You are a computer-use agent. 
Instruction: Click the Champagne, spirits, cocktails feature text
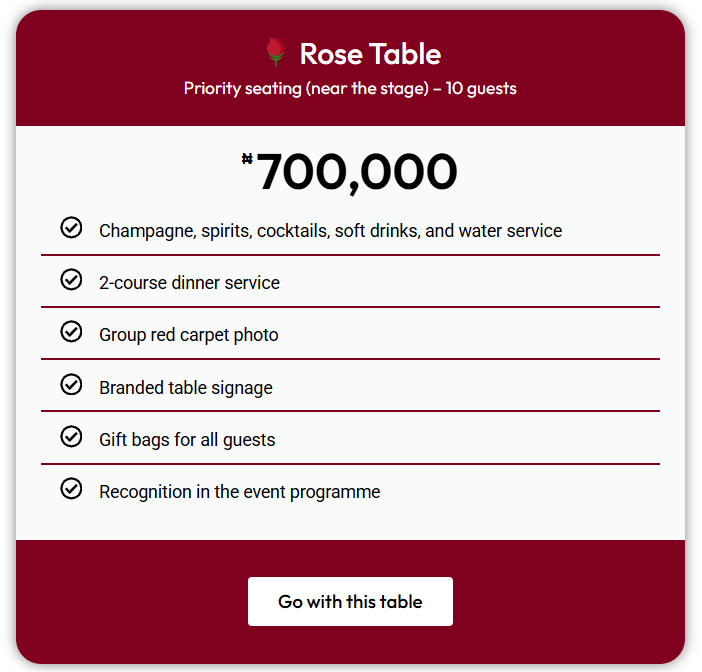click(x=330, y=231)
